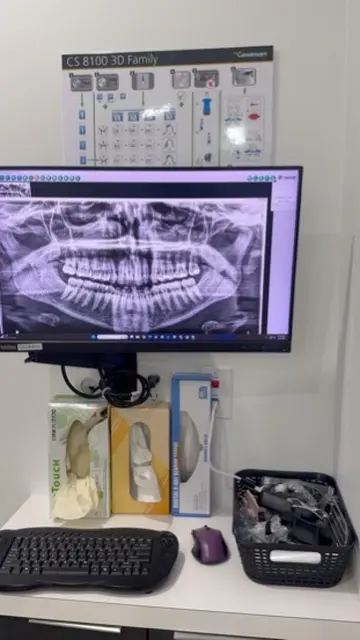Select the small X-ray thumbnail at top-left
Image resolution: width=360 pixels, height=640 pixels.
[15, 190]
